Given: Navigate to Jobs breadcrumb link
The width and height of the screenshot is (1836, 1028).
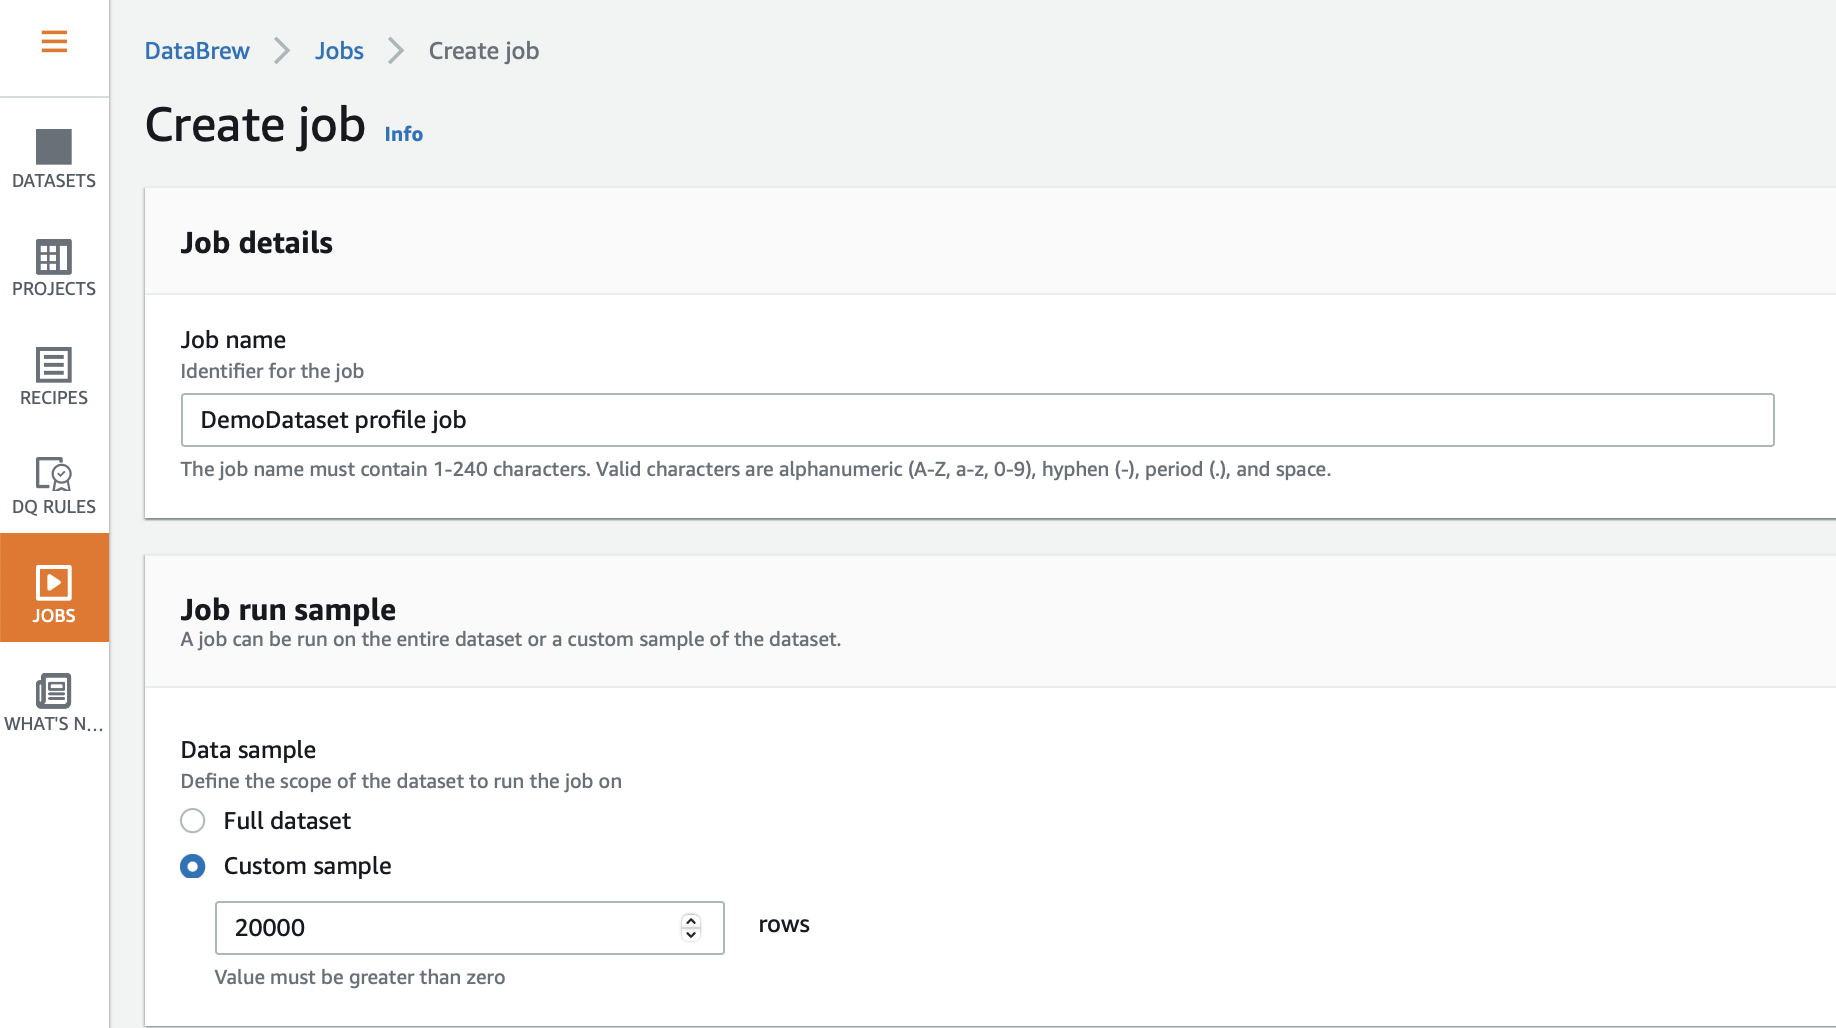Looking at the screenshot, I should [339, 51].
